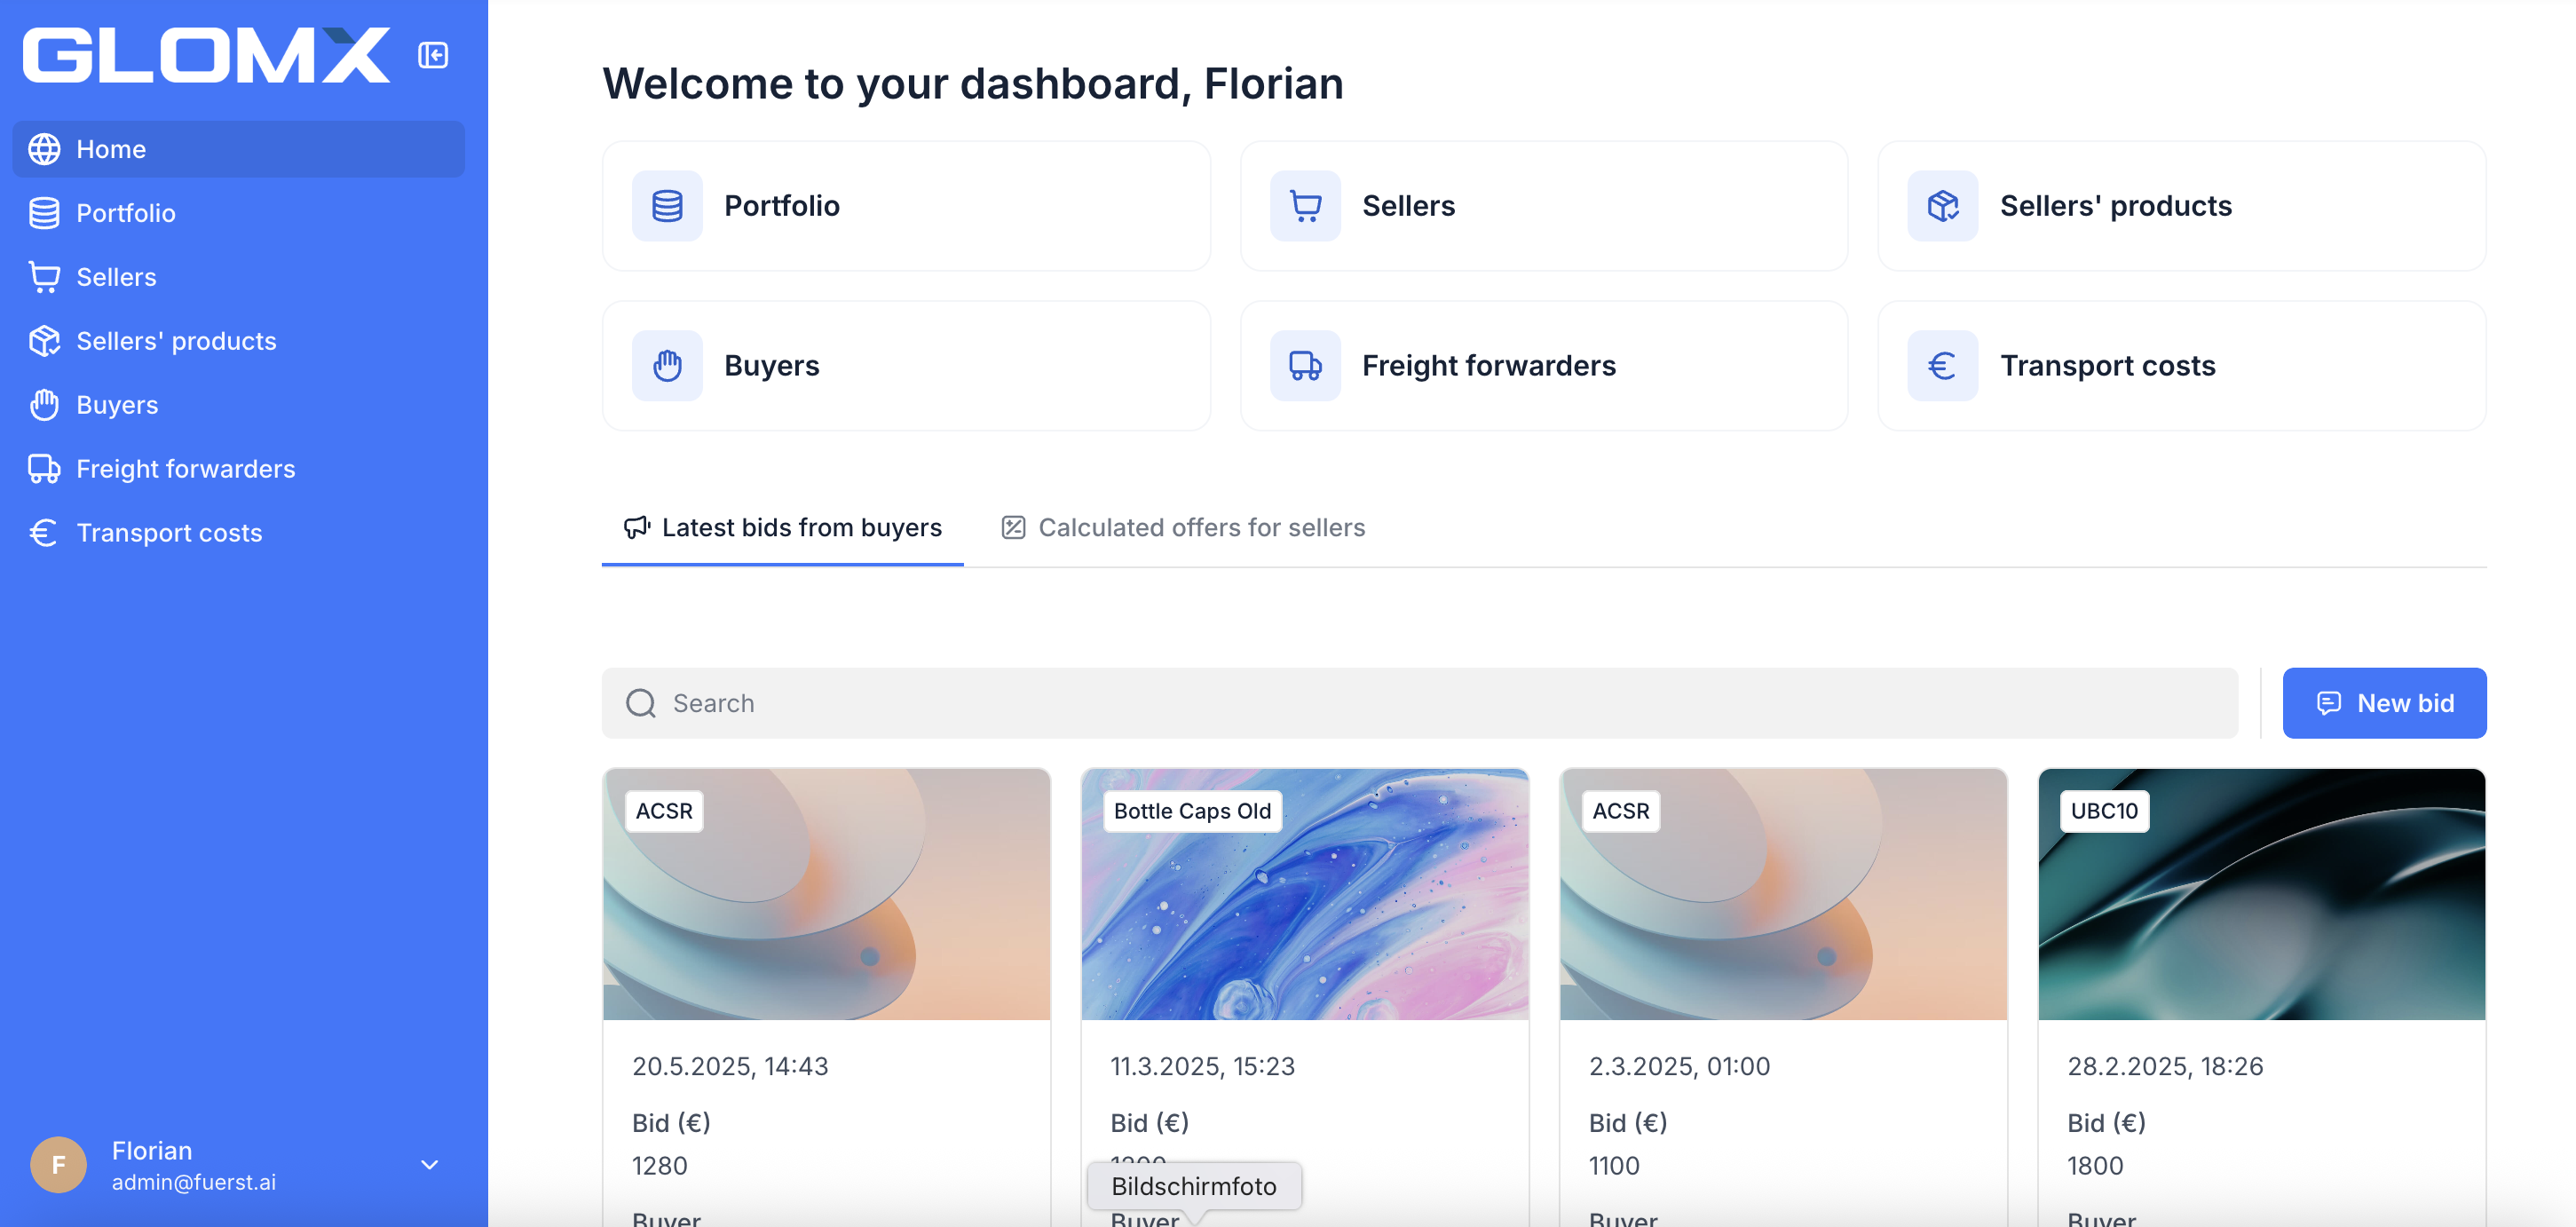2576x1227 pixels.
Task: Click the Sellers' products package icon card
Action: point(1942,206)
